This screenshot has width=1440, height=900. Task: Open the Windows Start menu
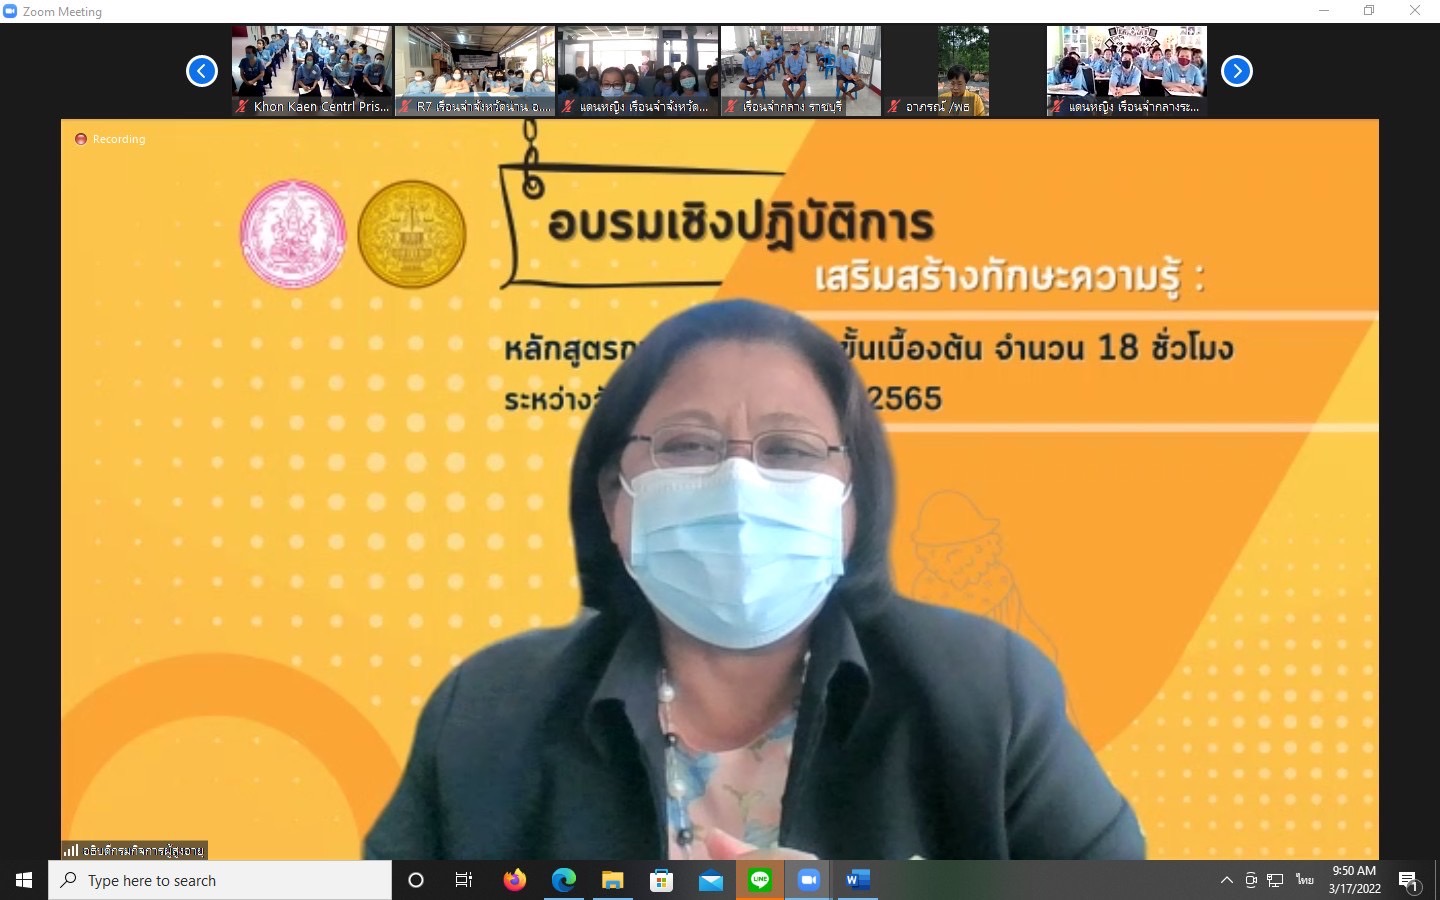point(24,880)
